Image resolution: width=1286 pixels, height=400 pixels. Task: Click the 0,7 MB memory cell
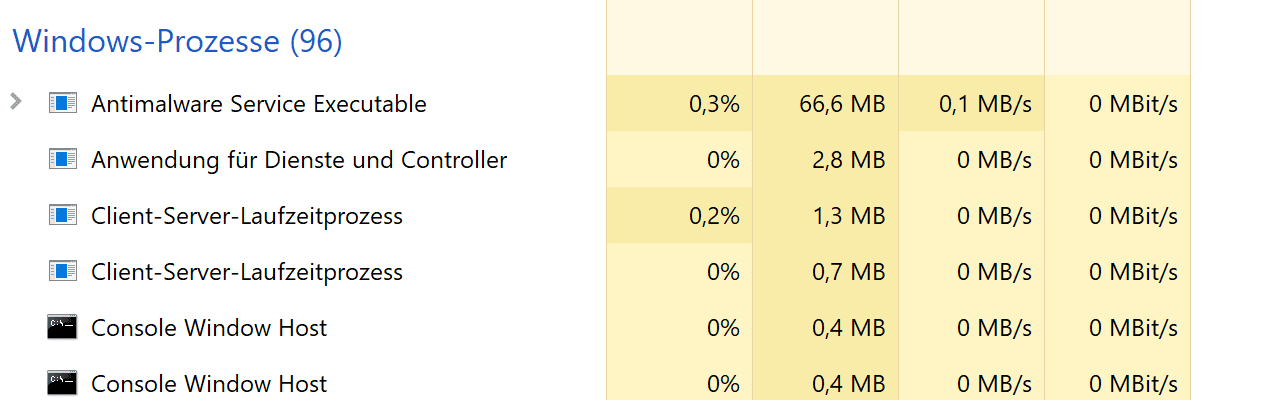click(850, 272)
